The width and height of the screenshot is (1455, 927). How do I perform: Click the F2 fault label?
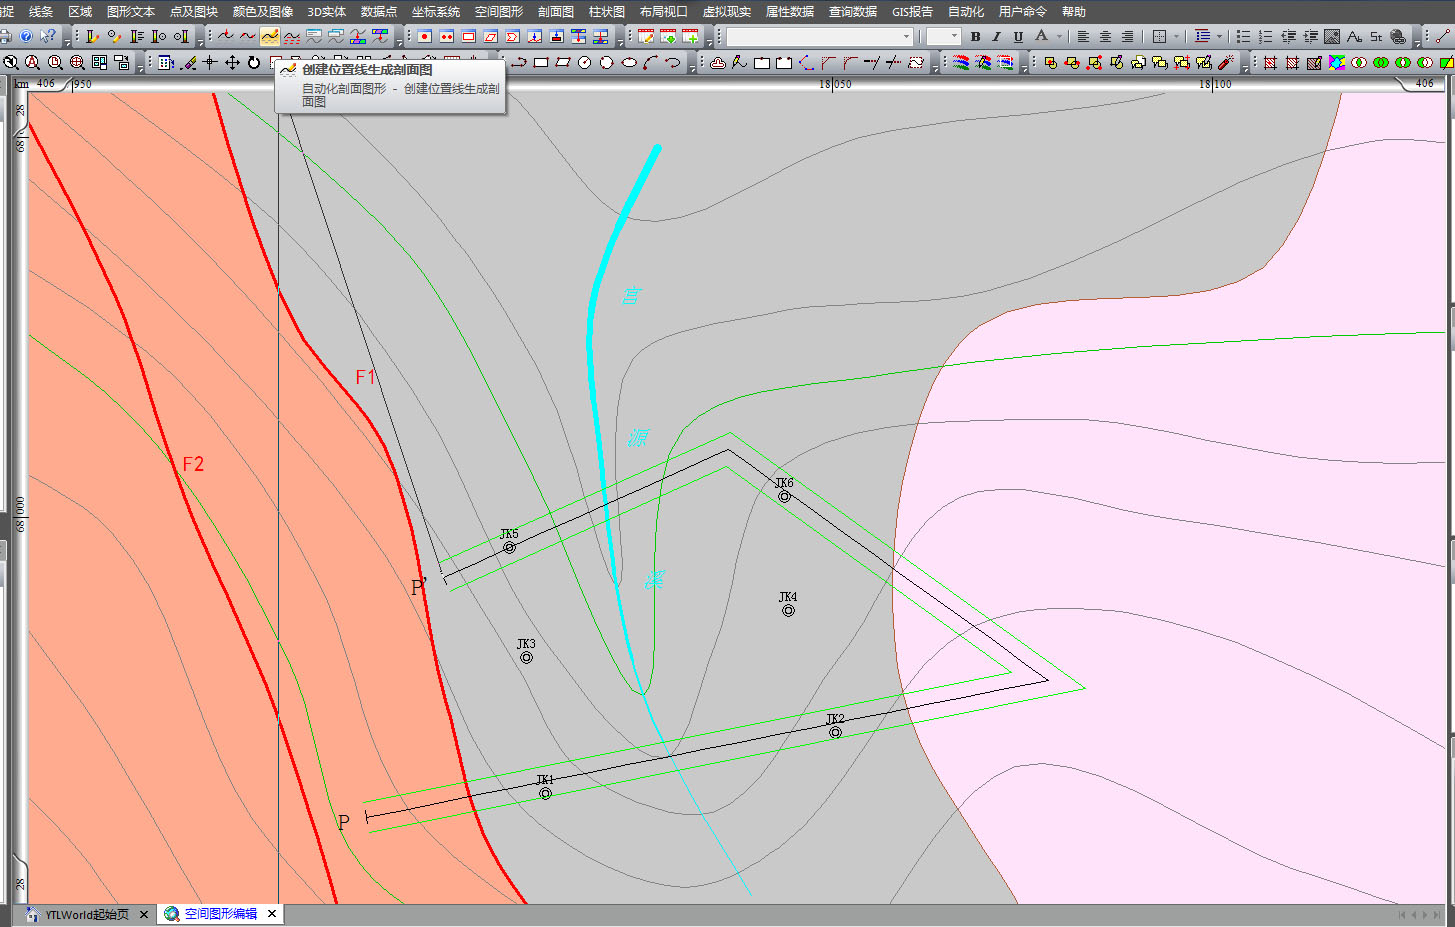tap(193, 464)
